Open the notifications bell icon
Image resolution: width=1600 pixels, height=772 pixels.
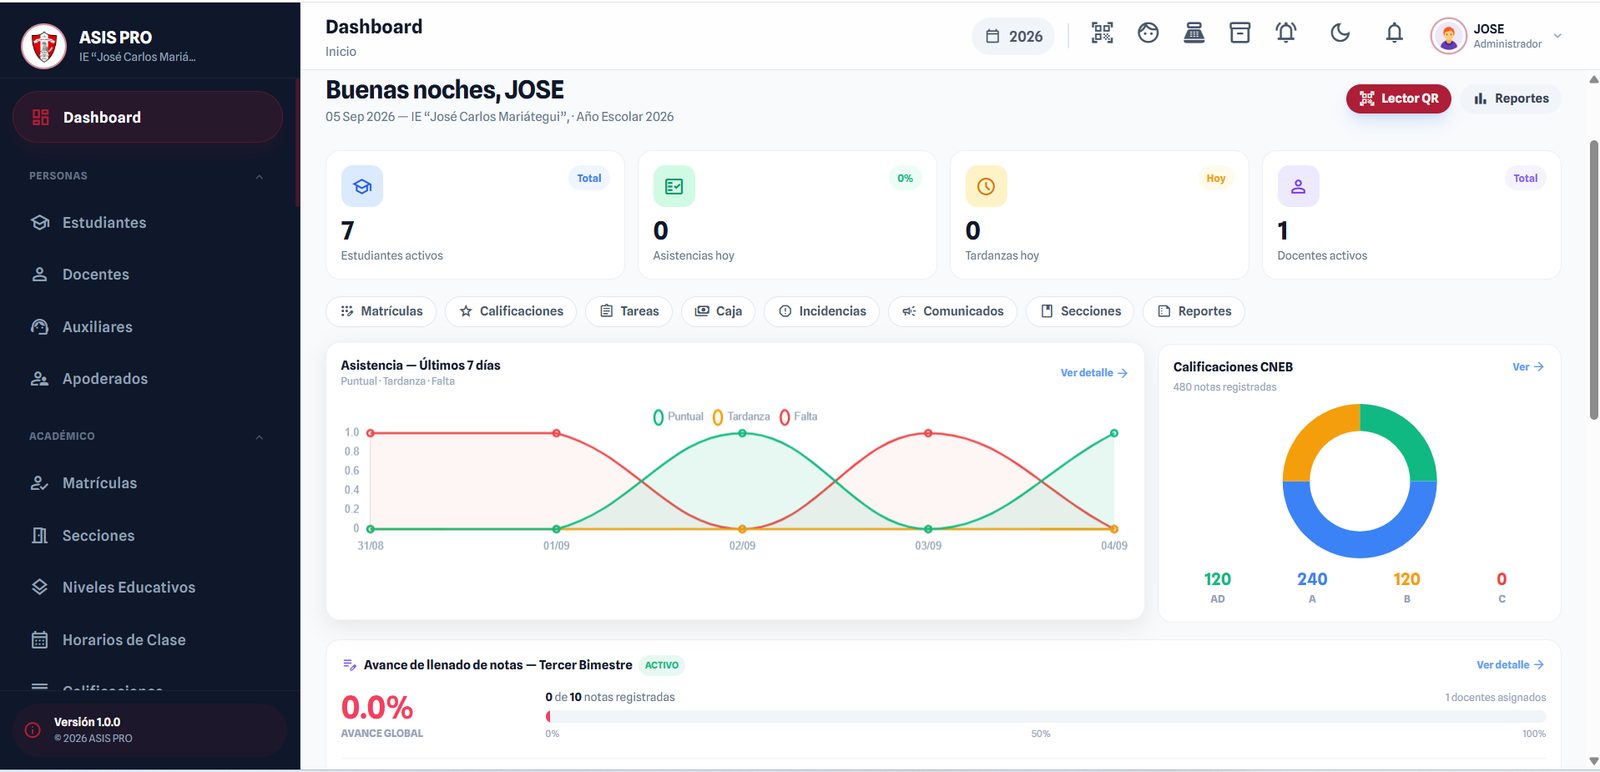point(1394,33)
